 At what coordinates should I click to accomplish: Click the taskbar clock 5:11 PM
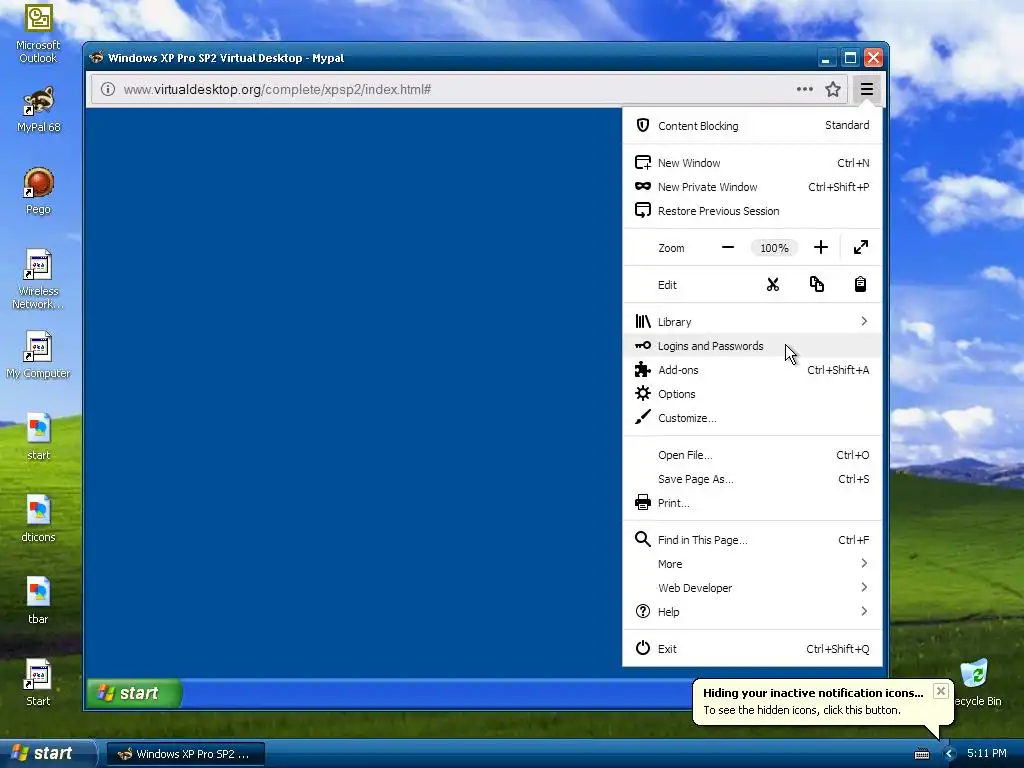click(x=987, y=754)
